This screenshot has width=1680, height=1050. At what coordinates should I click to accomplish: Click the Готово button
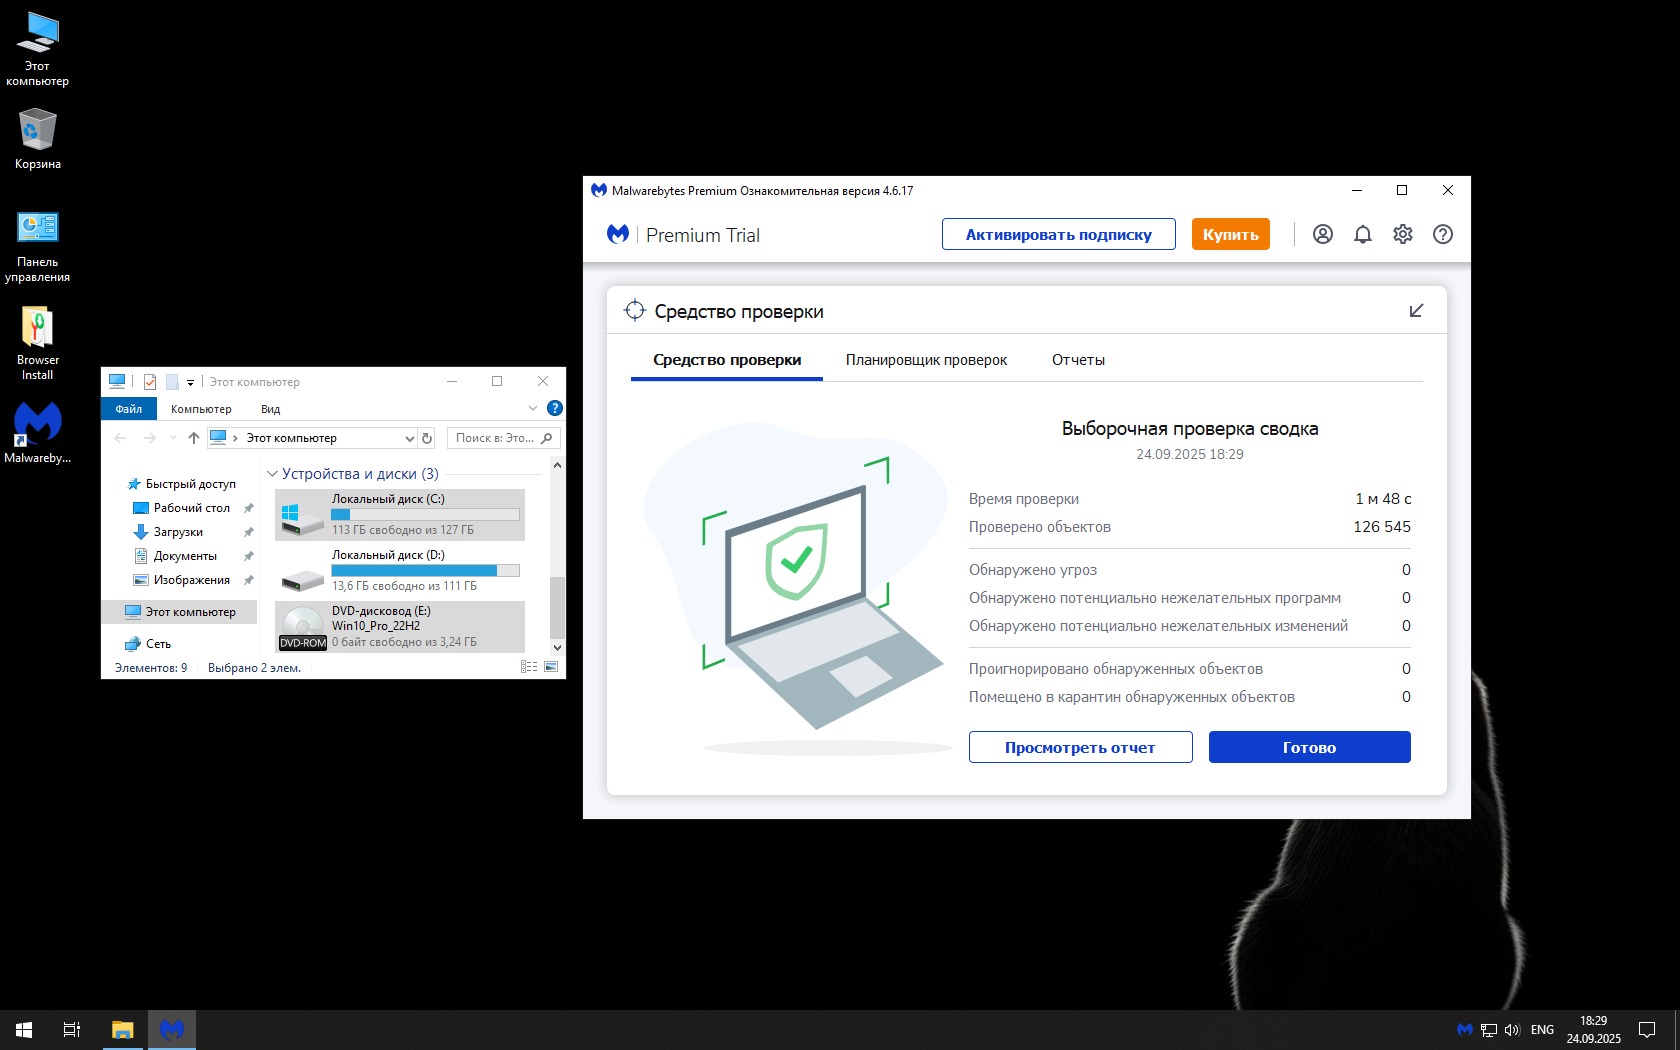[1309, 747]
